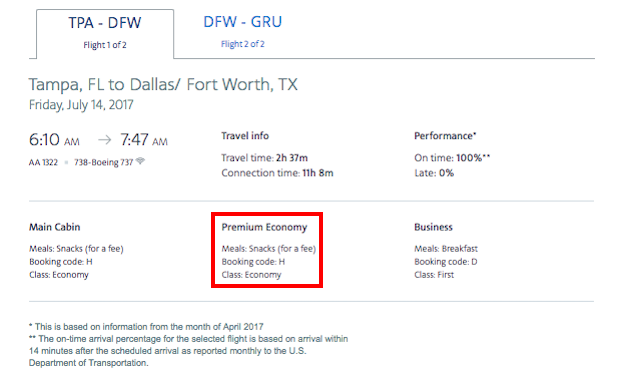Click the 6:10 AM departure time
This screenshot has height=376, width=620.
(54, 140)
